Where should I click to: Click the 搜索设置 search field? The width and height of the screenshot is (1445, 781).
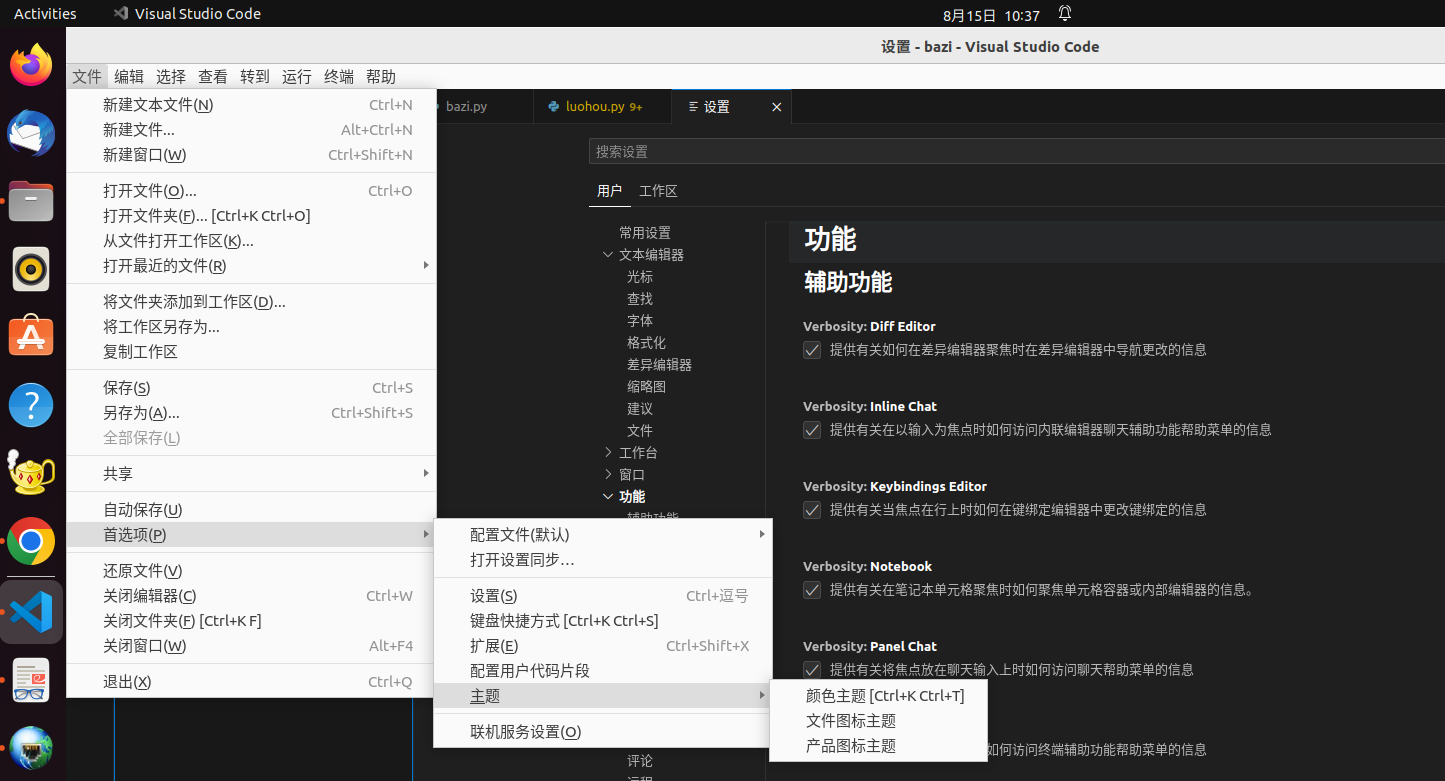[1016, 151]
